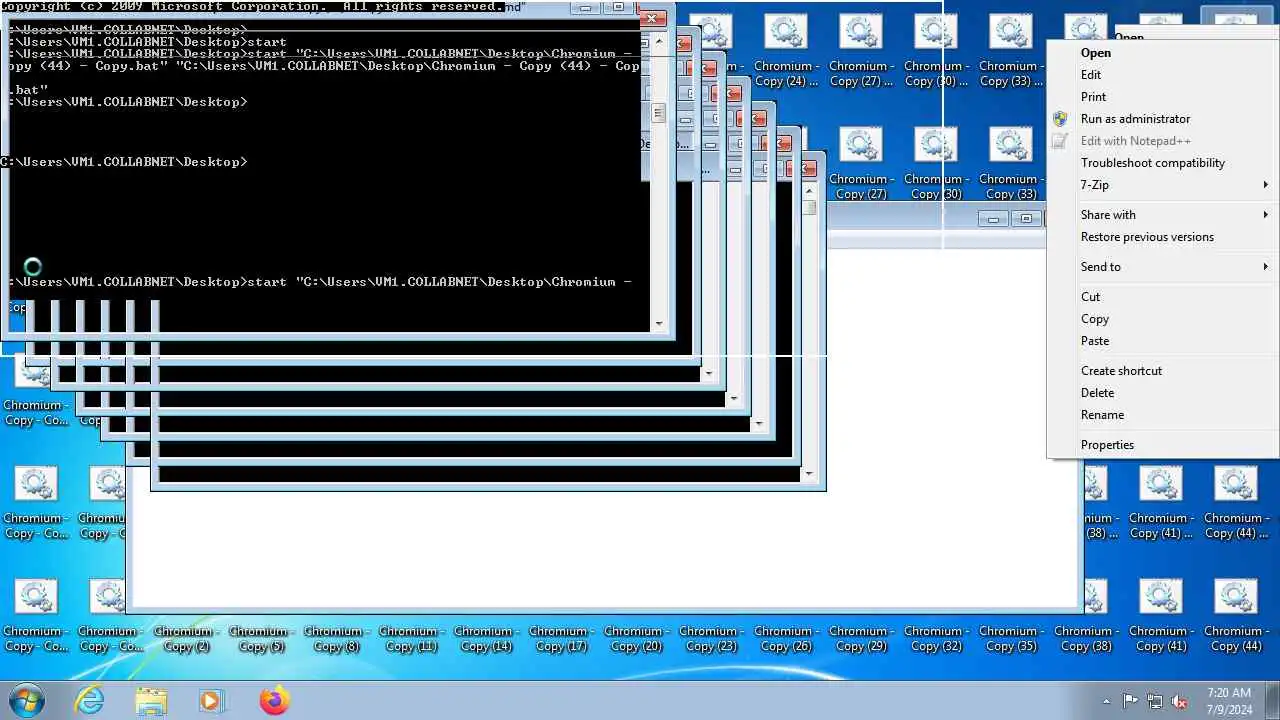Open Properties from the context menu
The image size is (1280, 720).
(x=1162, y=445)
